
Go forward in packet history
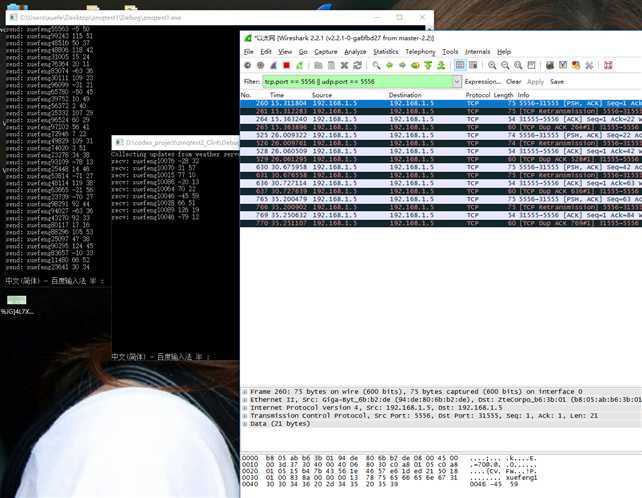click(402, 65)
